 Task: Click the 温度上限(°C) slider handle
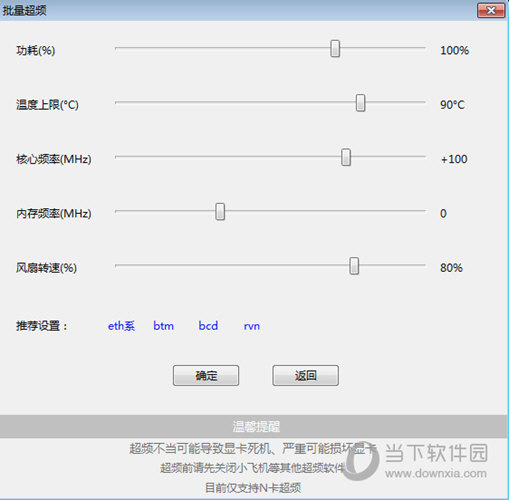pyautogui.click(x=360, y=103)
